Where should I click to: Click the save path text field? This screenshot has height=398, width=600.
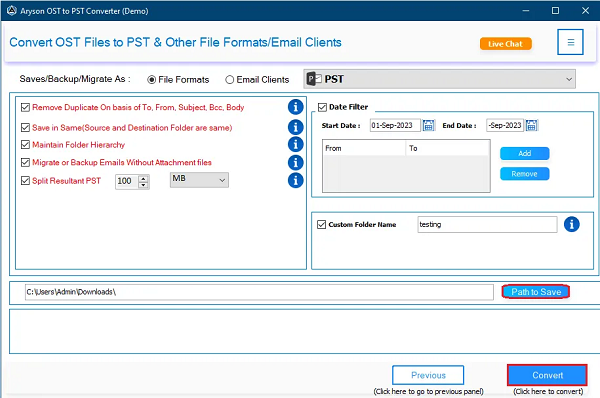coord(259,292)
